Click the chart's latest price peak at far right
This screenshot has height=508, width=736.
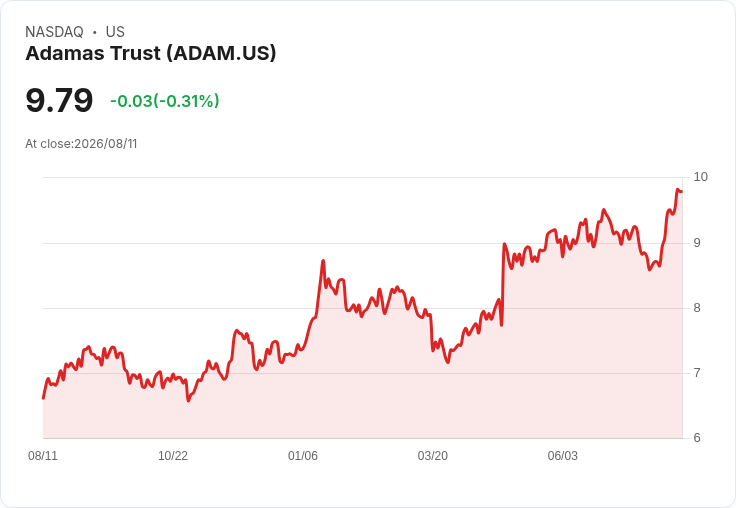tap(678, 189)
